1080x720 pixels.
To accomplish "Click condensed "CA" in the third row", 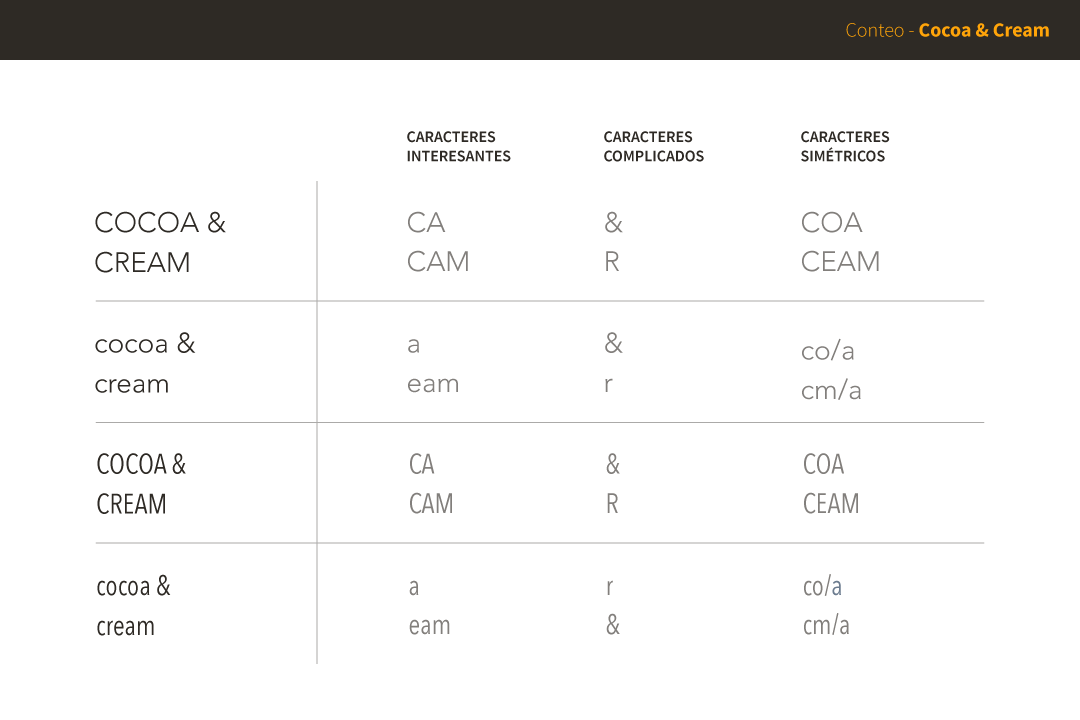I will [x=421, y=464].
